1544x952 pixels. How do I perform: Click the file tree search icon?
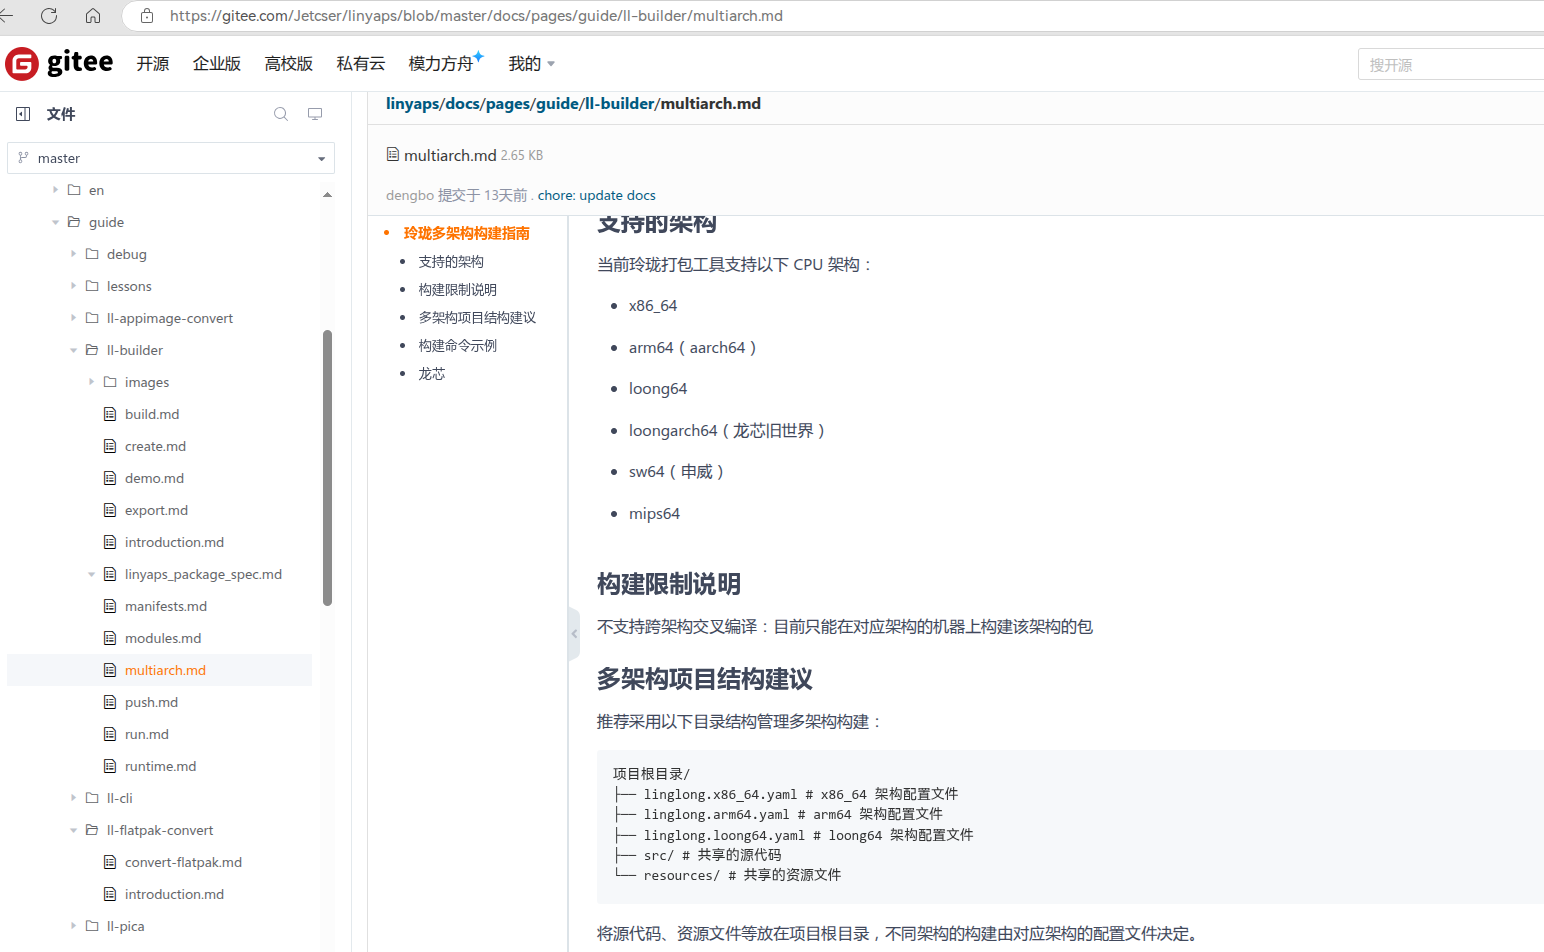[281, 114]
